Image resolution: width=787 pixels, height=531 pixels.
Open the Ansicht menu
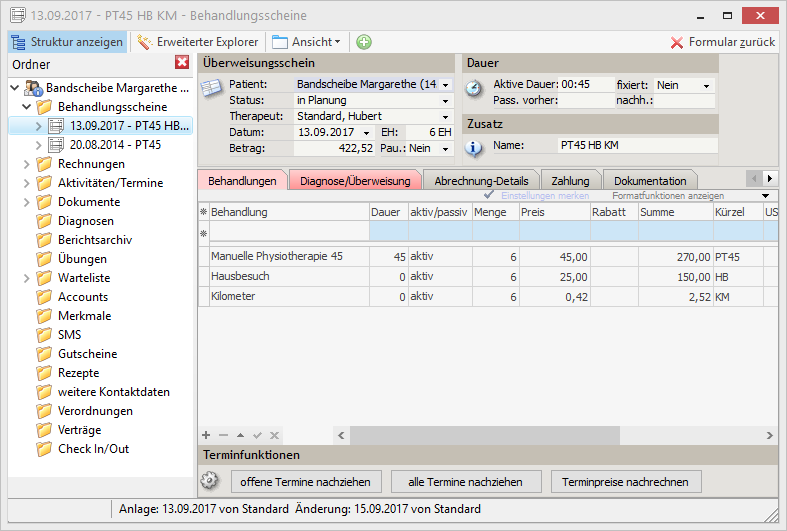tap(306, 42)
